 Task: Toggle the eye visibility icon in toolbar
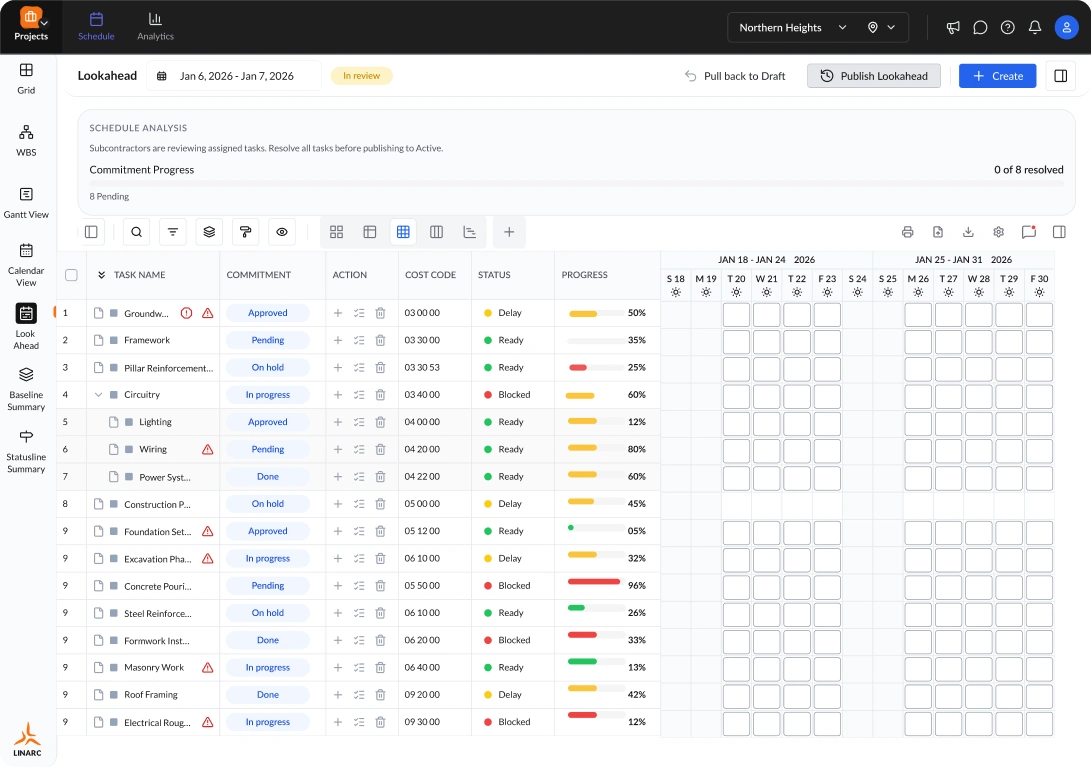281,232
